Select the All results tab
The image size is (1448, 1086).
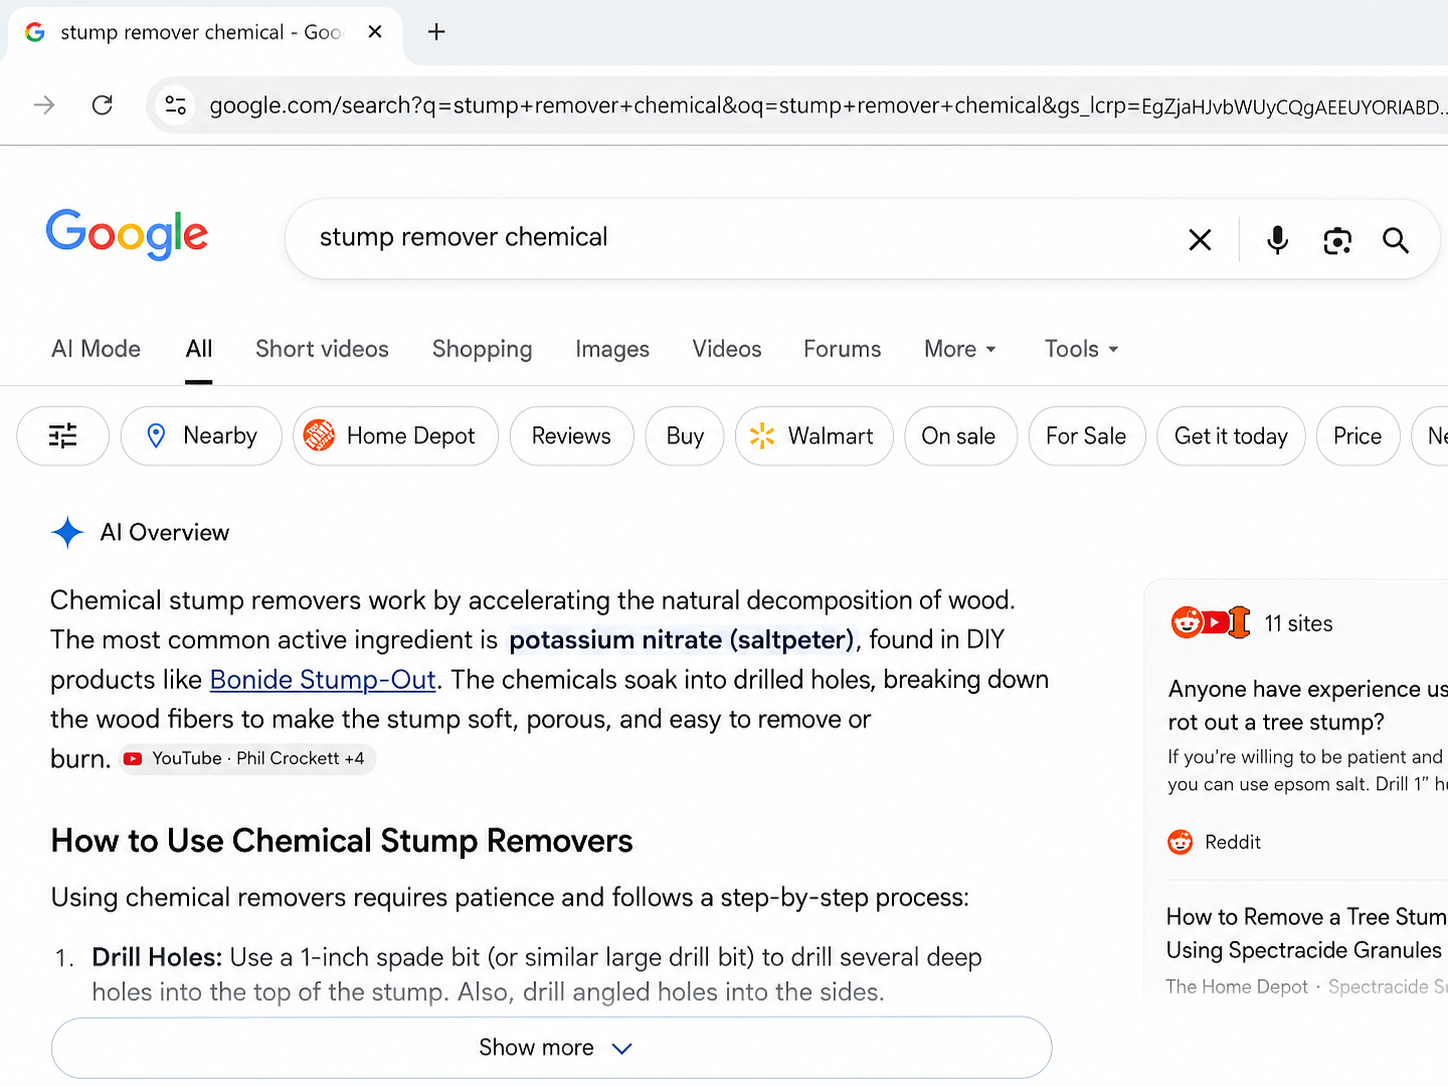(x=199, y=349)
